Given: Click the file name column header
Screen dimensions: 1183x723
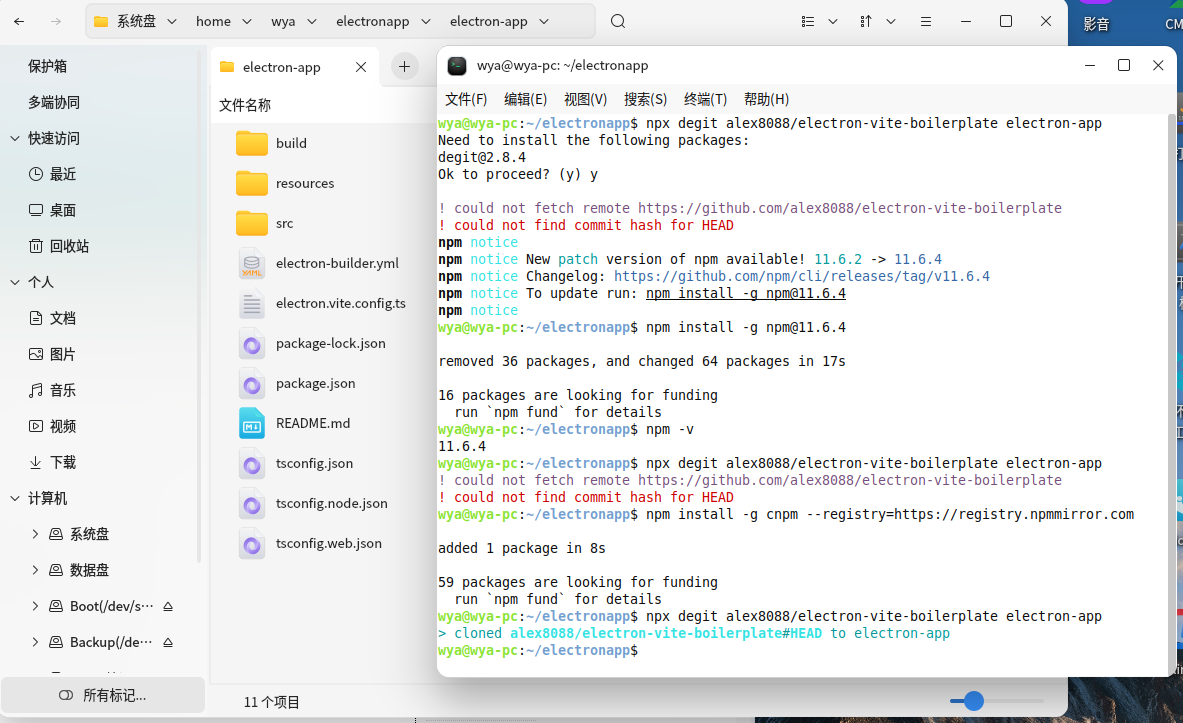Looking at the screenshot, I should (x=245, y=105).
